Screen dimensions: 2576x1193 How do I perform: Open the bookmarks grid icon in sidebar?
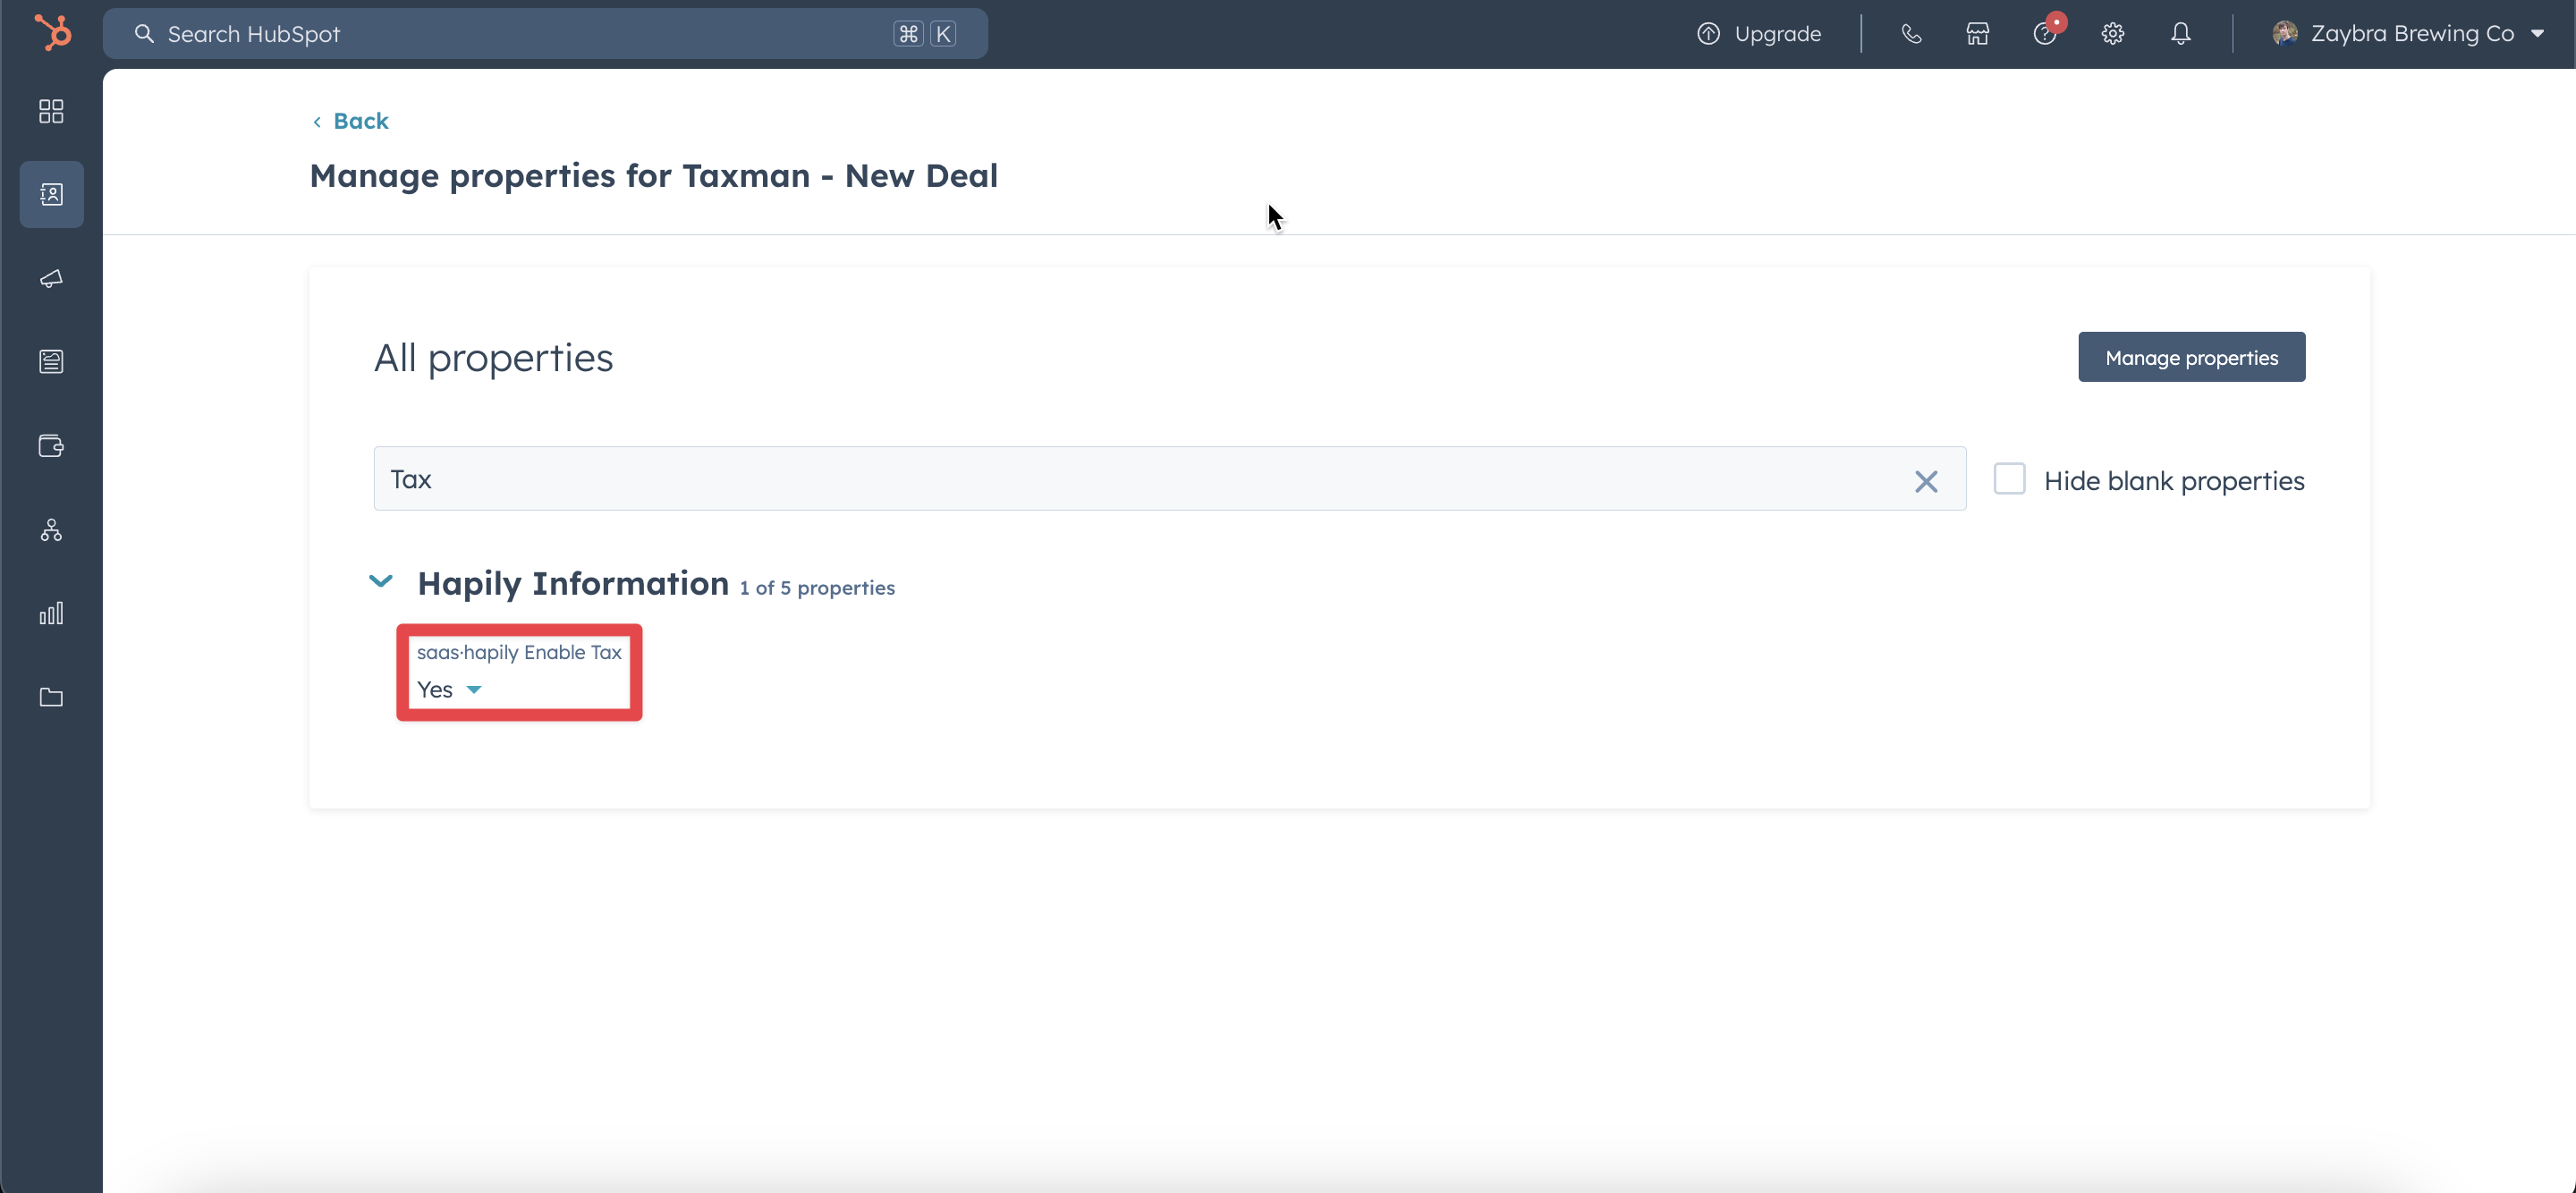tap(51, 111)
